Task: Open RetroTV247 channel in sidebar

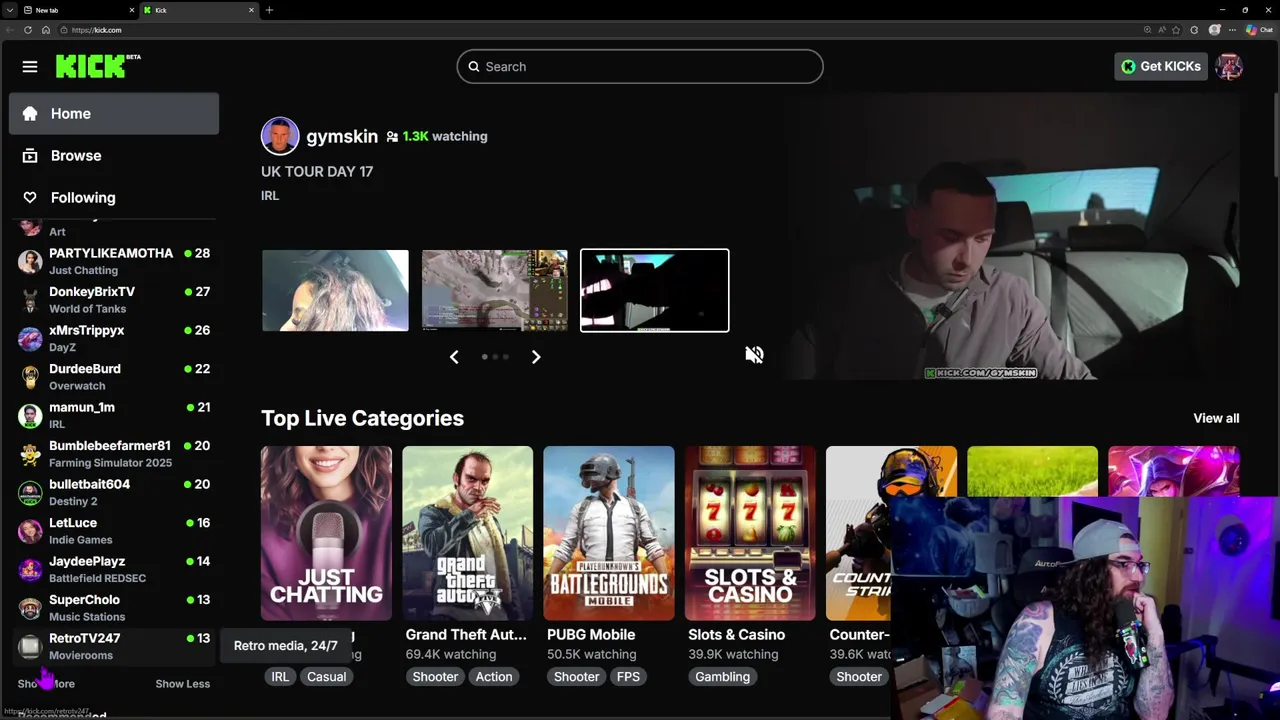Action: [x=114, y=646]
